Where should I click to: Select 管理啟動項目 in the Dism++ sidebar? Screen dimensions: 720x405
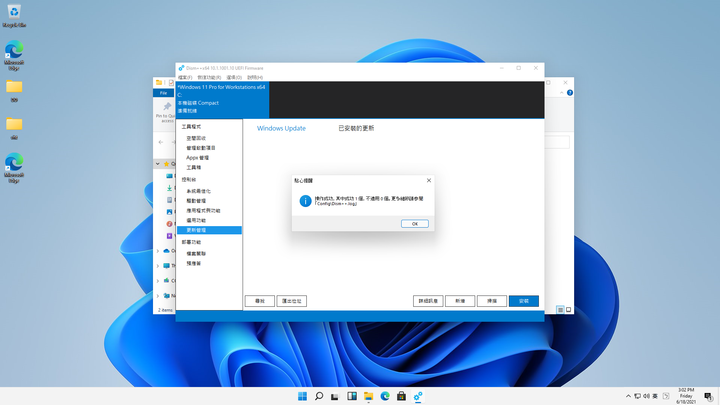[x=201, y=148]
